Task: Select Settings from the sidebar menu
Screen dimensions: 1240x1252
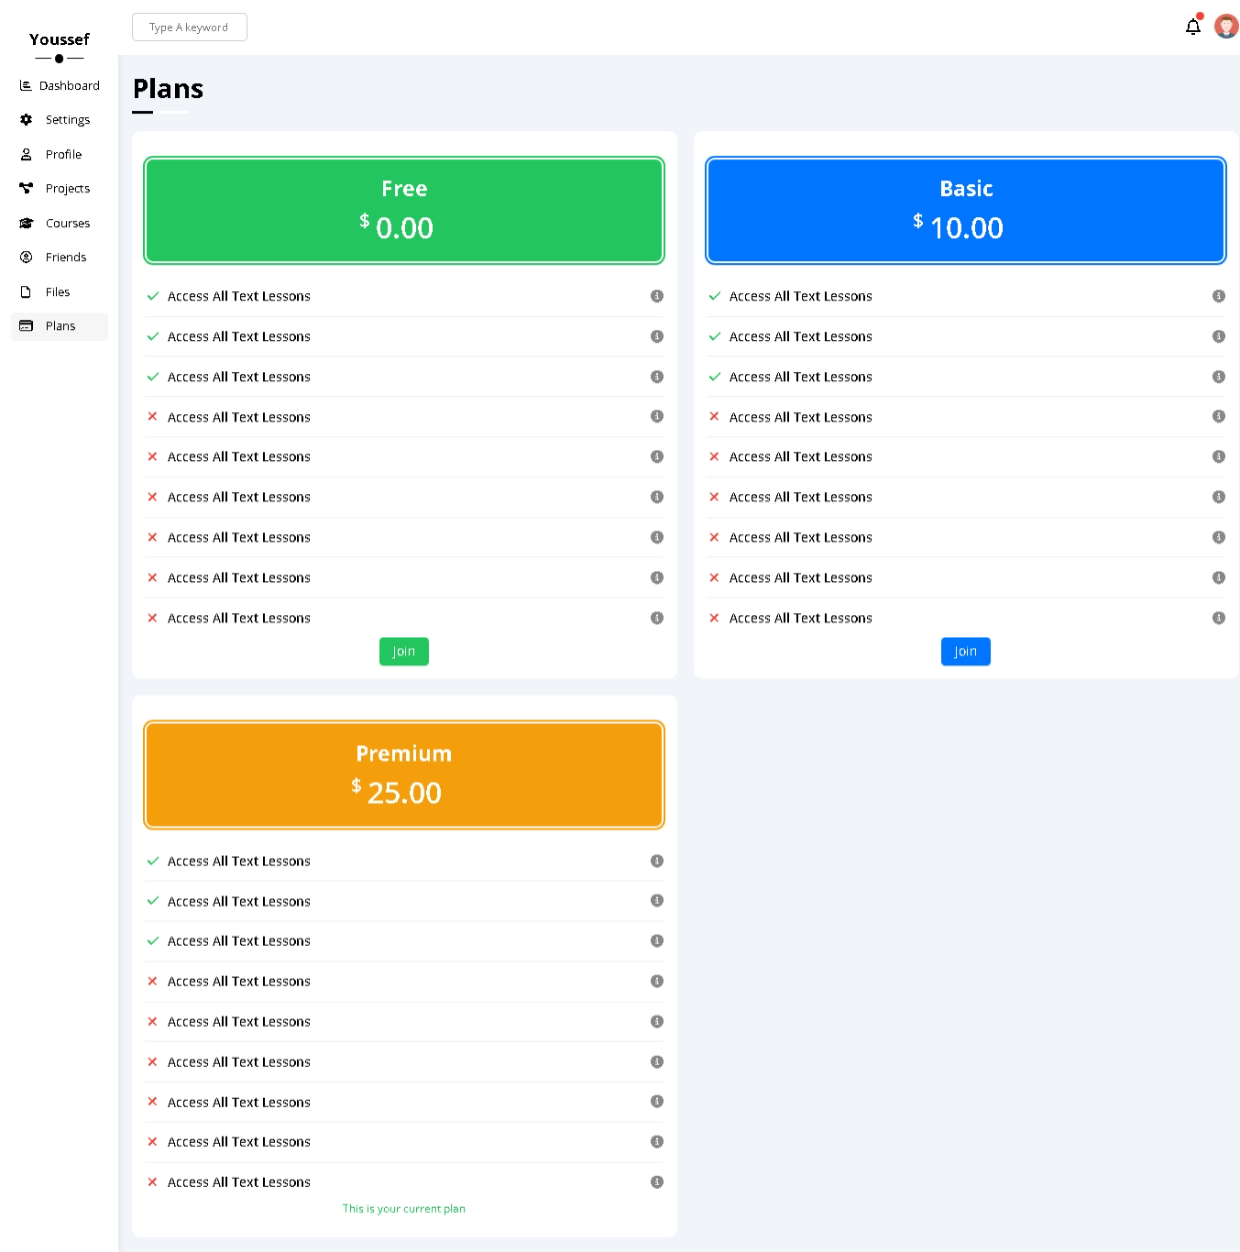Action: click(x=67, y=119)
